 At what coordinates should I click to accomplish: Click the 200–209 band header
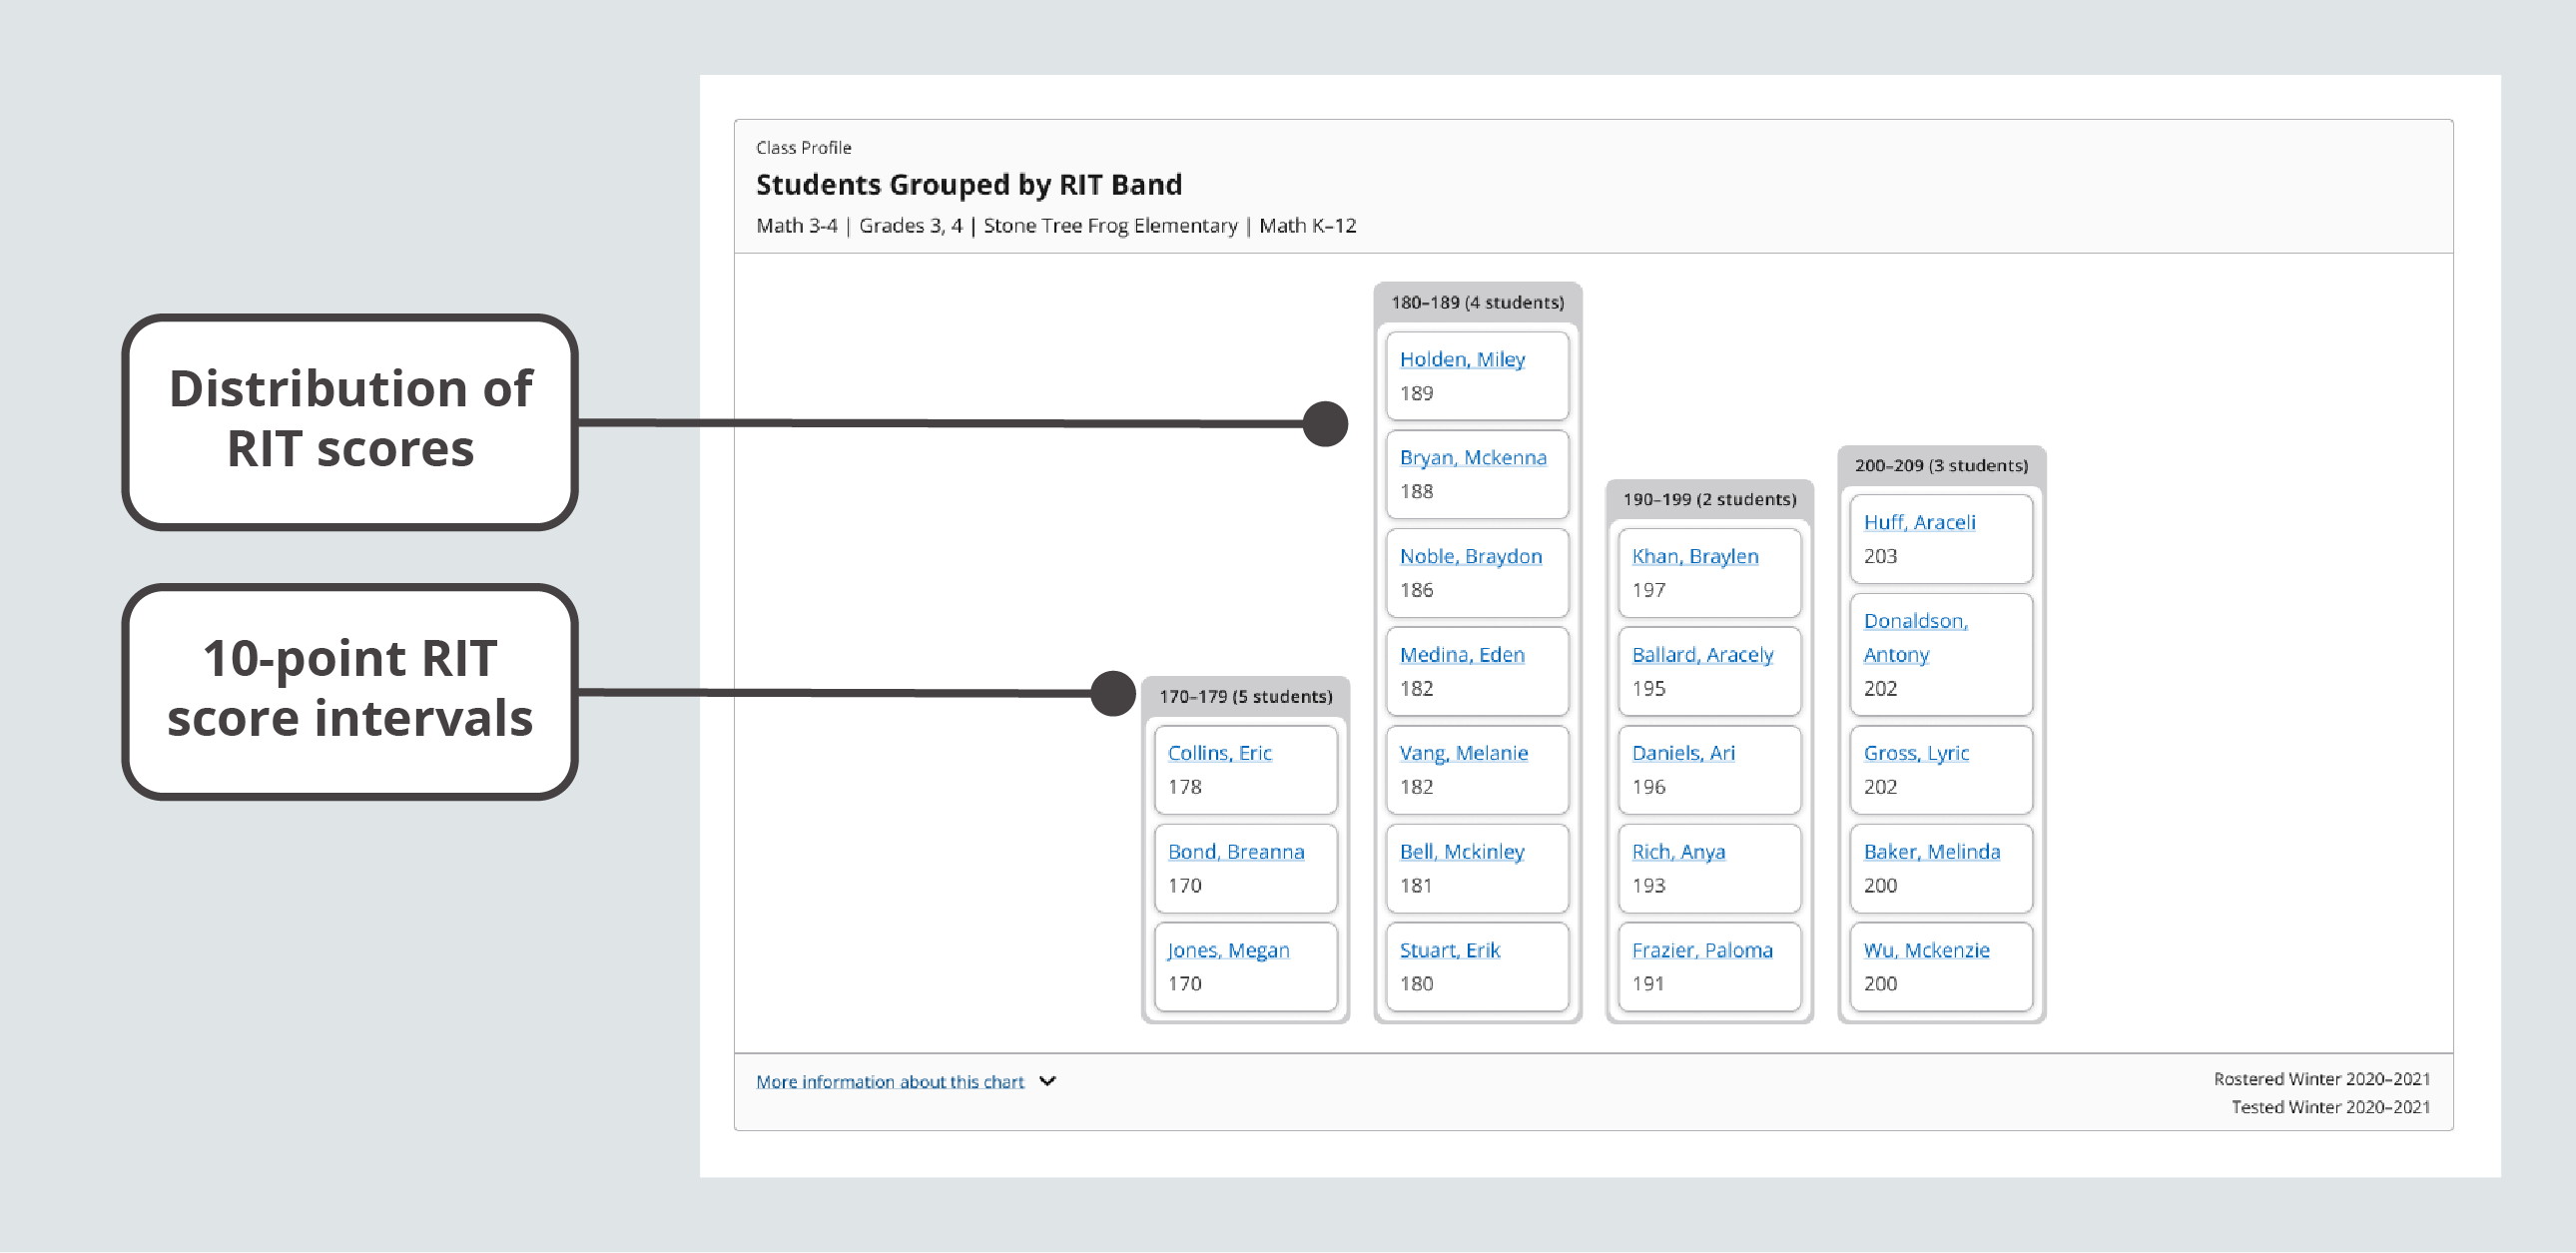click(x=1940, y=465)
